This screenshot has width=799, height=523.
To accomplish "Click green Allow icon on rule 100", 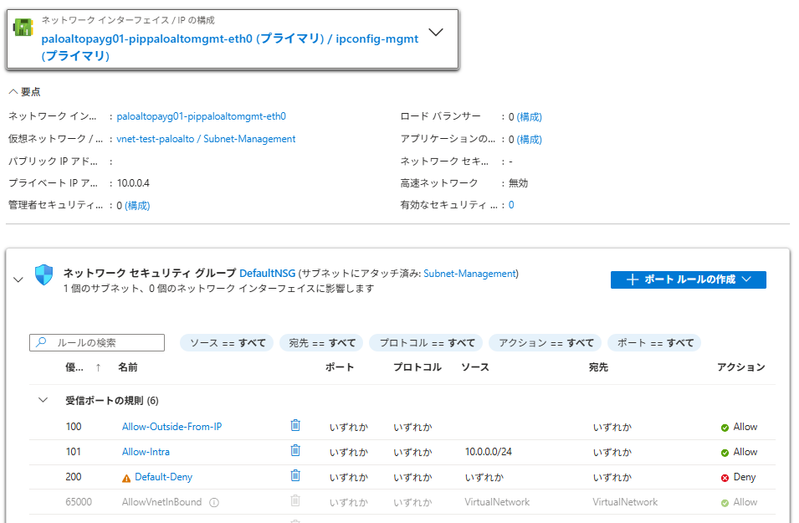I will [725, 428].
